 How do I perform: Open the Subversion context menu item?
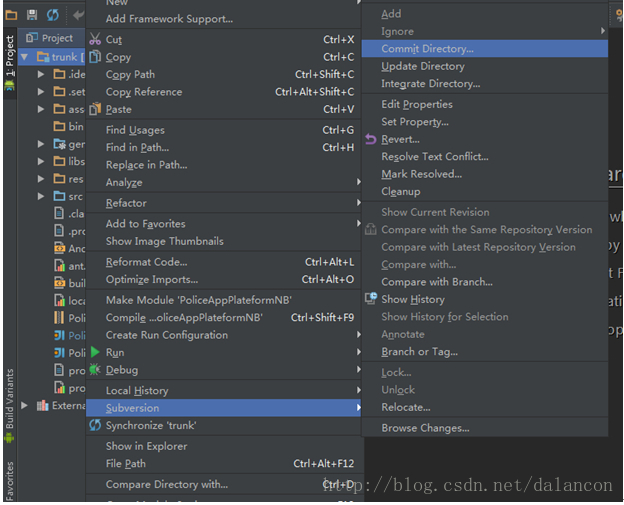tap(223, 408)
